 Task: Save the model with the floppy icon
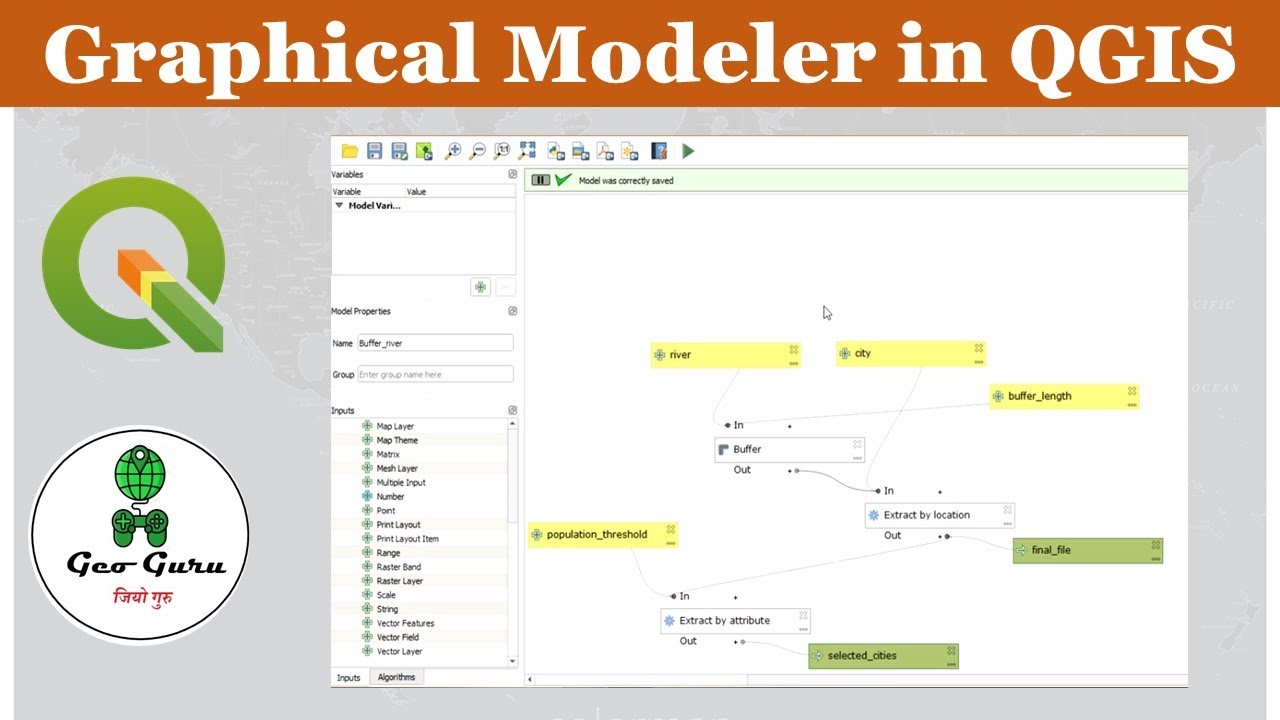[x=375, y=151]
